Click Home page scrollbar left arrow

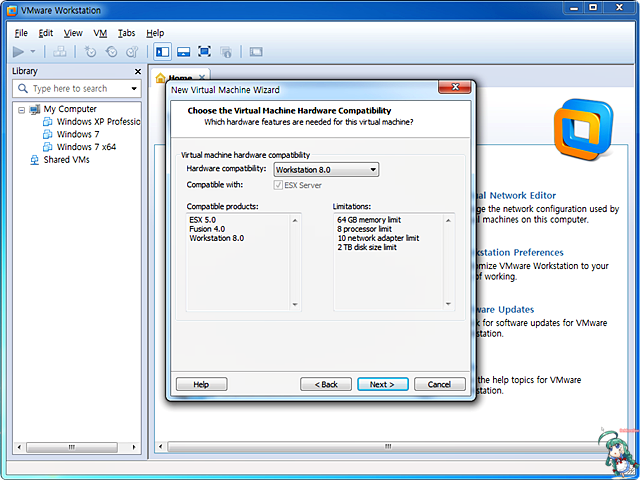tap(161, 447)
